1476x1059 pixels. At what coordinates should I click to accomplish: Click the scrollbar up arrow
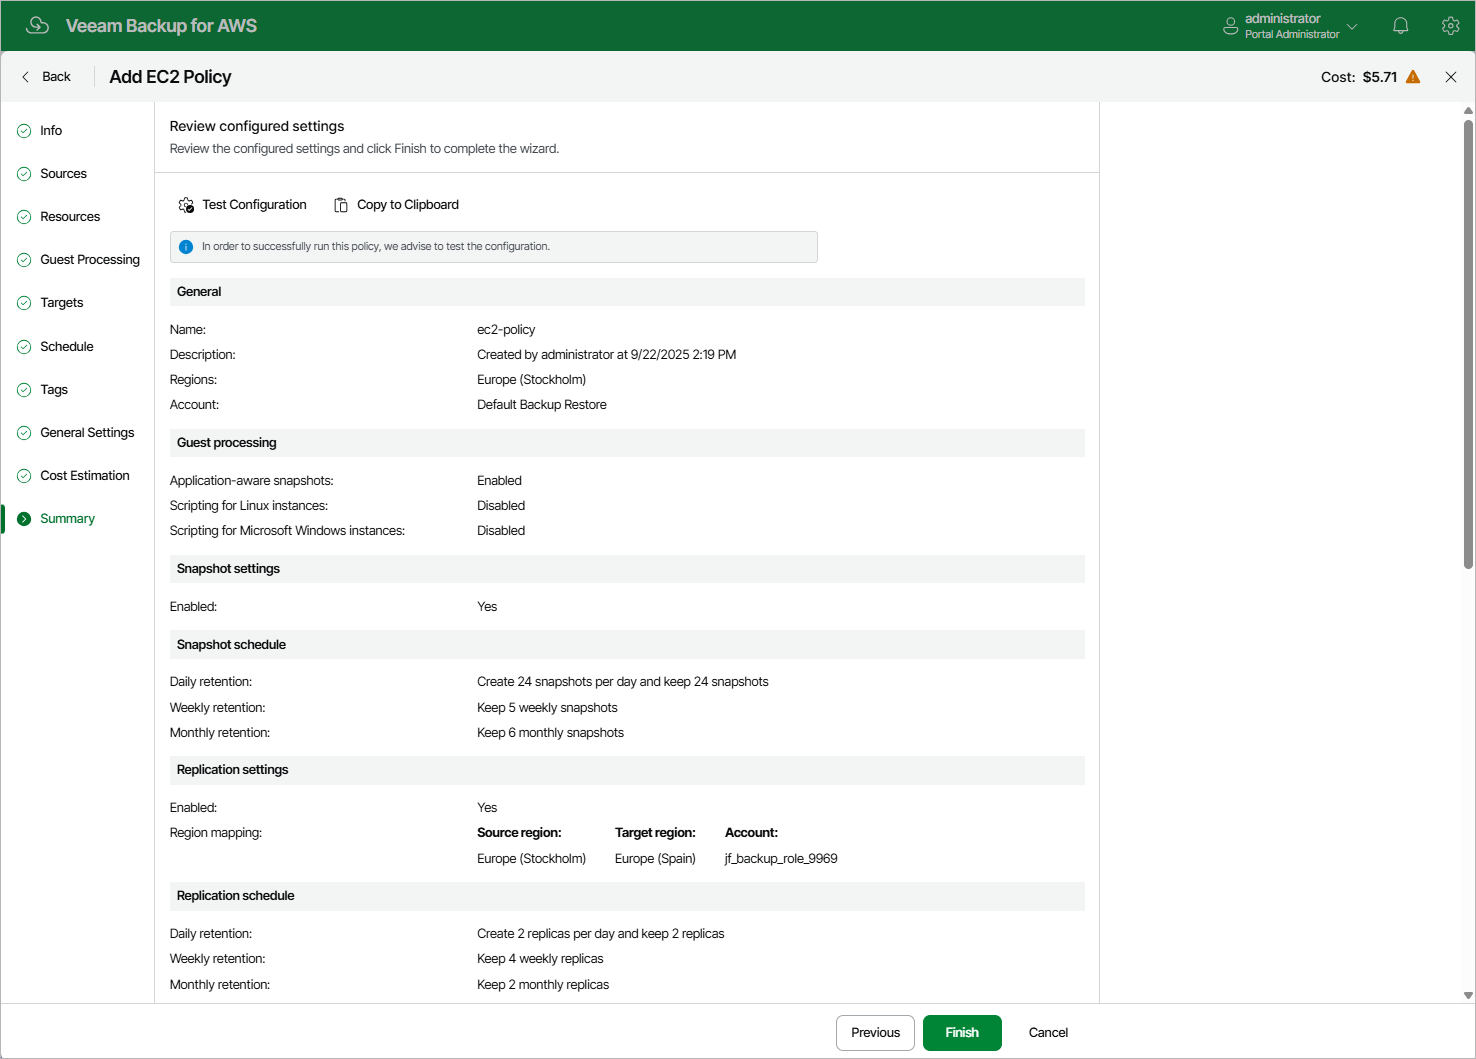tap(1468, 111)
